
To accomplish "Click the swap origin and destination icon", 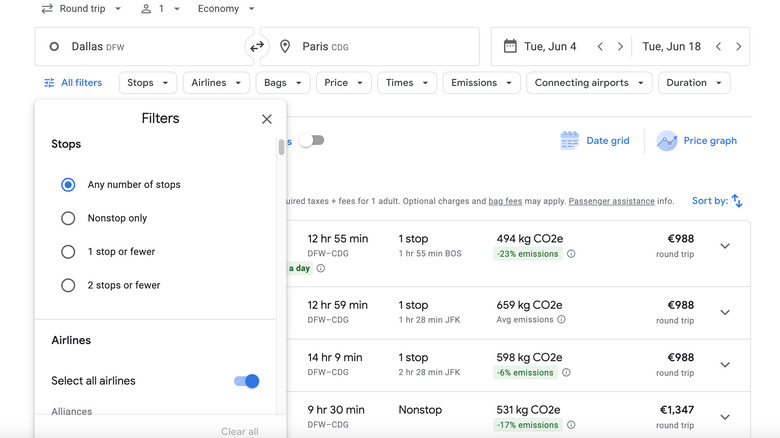I will pyautogui.click(x=257, y=46).
